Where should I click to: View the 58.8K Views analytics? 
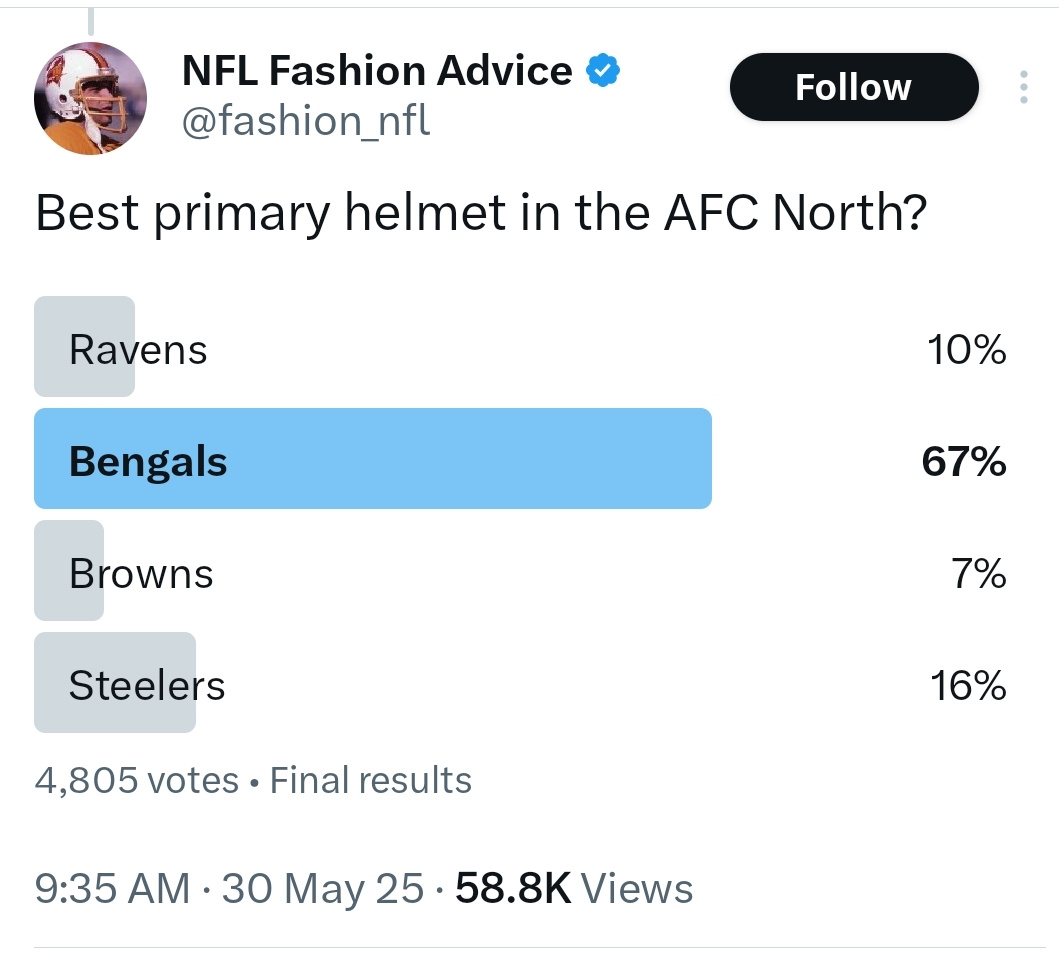point(574,888)
